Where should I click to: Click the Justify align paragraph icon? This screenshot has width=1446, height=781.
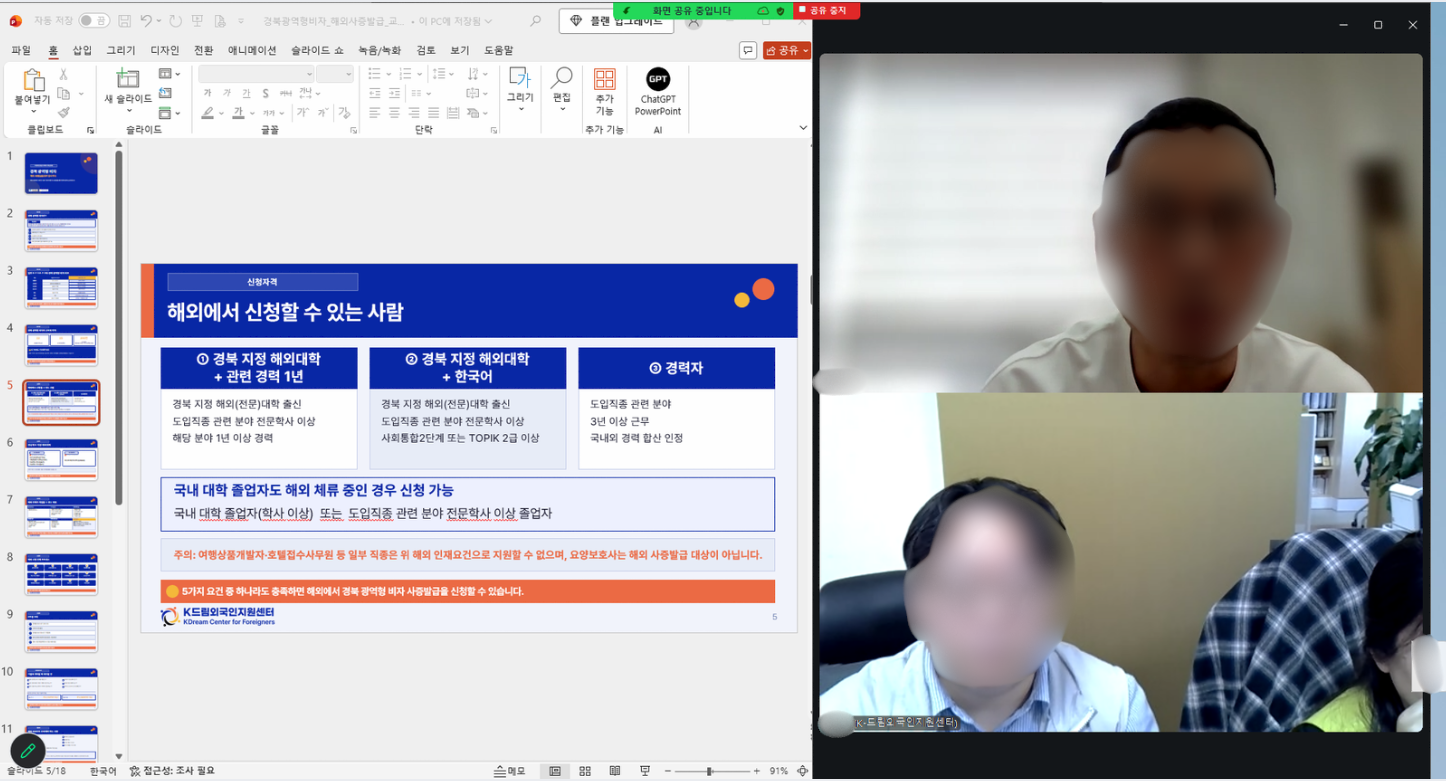434,113
